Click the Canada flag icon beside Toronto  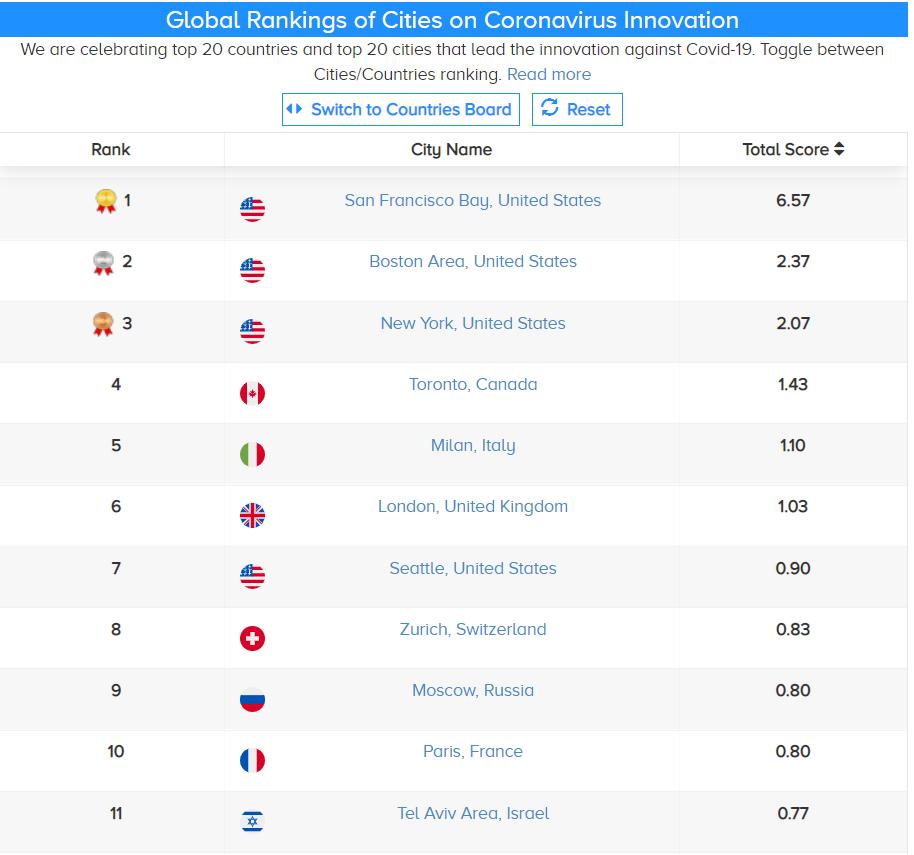(253, 393)
